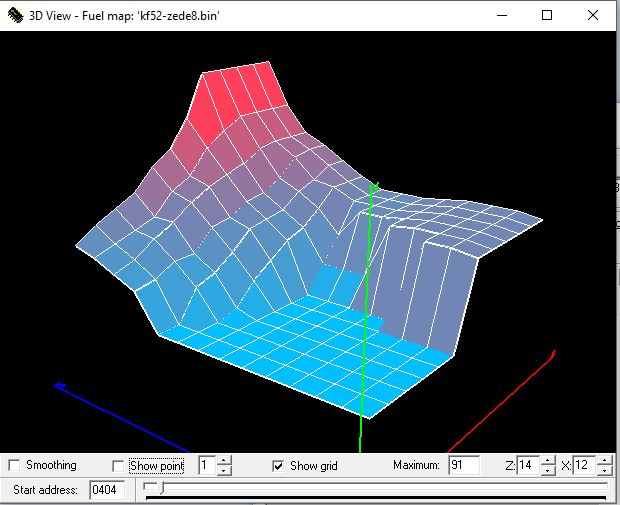Click the Z value up arrow
Screen dimensions: 620x505
(x=548, y=460)
